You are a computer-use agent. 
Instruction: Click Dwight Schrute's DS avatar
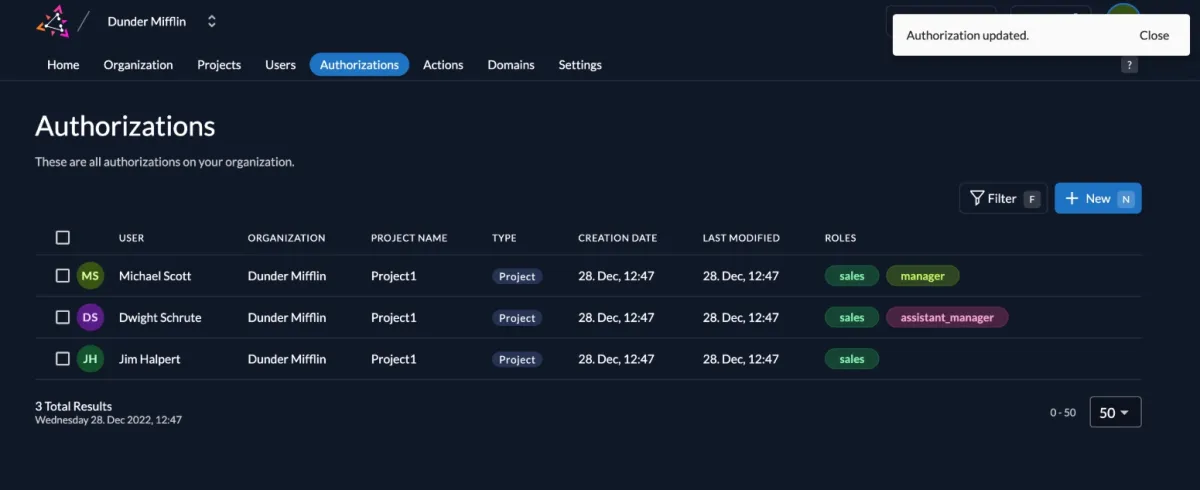point(90,318)
